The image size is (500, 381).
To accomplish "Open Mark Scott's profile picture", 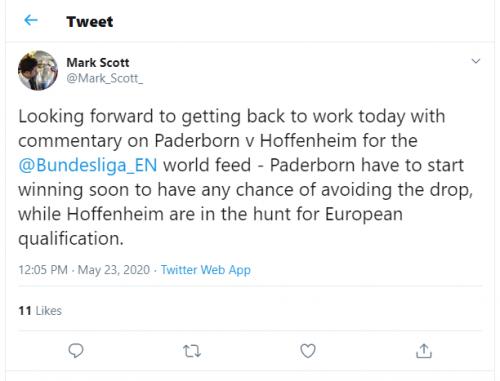I will tap(38, 70).
